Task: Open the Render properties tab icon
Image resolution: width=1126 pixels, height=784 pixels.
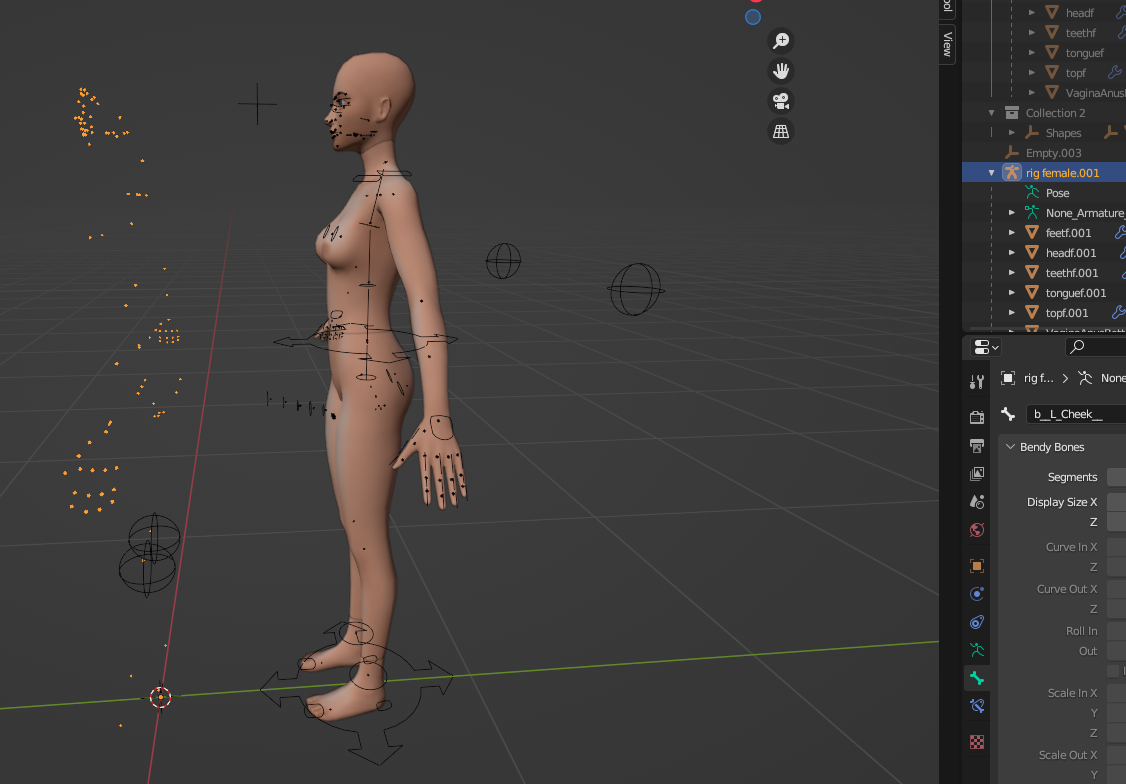Action: tap(977, 417)
